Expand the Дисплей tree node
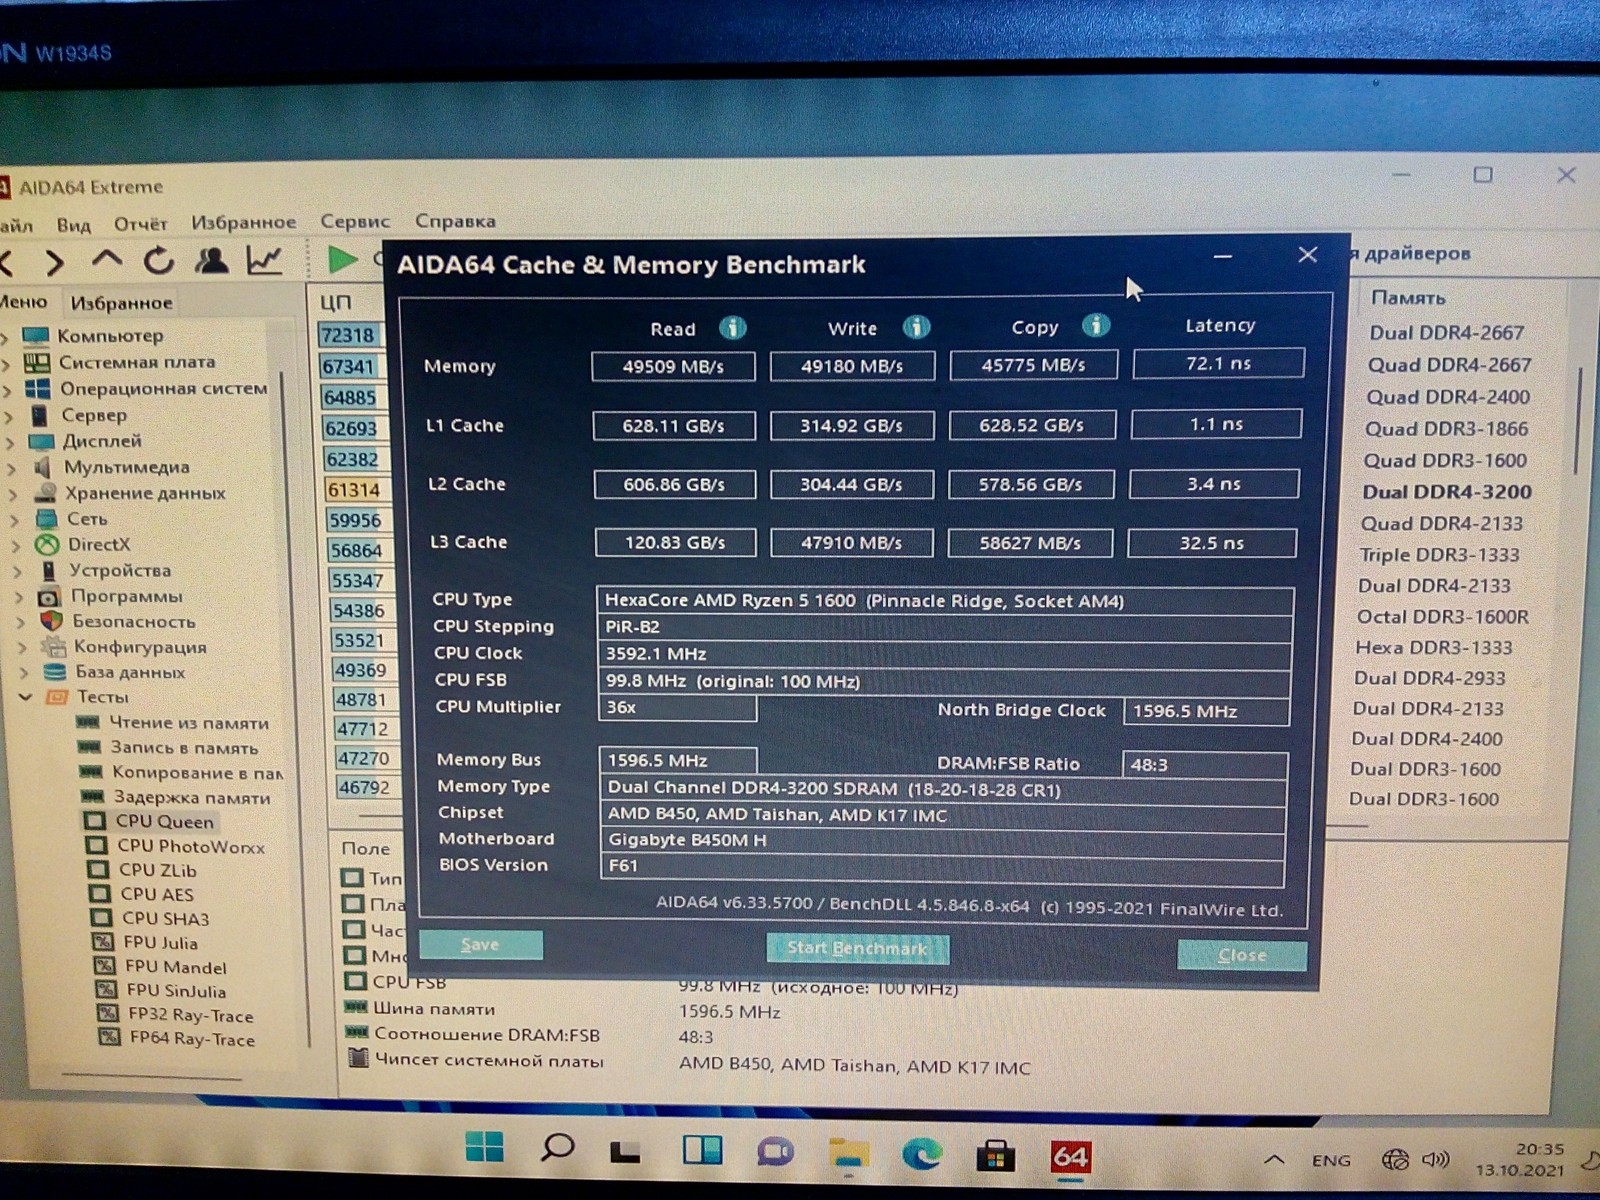Screen dimensions: 1600x1200 coord(11,442)
